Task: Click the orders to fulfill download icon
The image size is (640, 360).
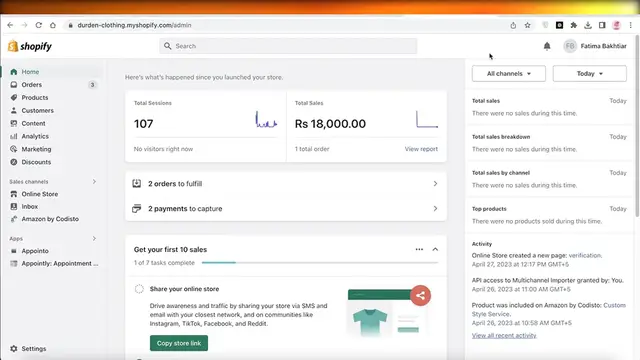Action: coord(137,184)
